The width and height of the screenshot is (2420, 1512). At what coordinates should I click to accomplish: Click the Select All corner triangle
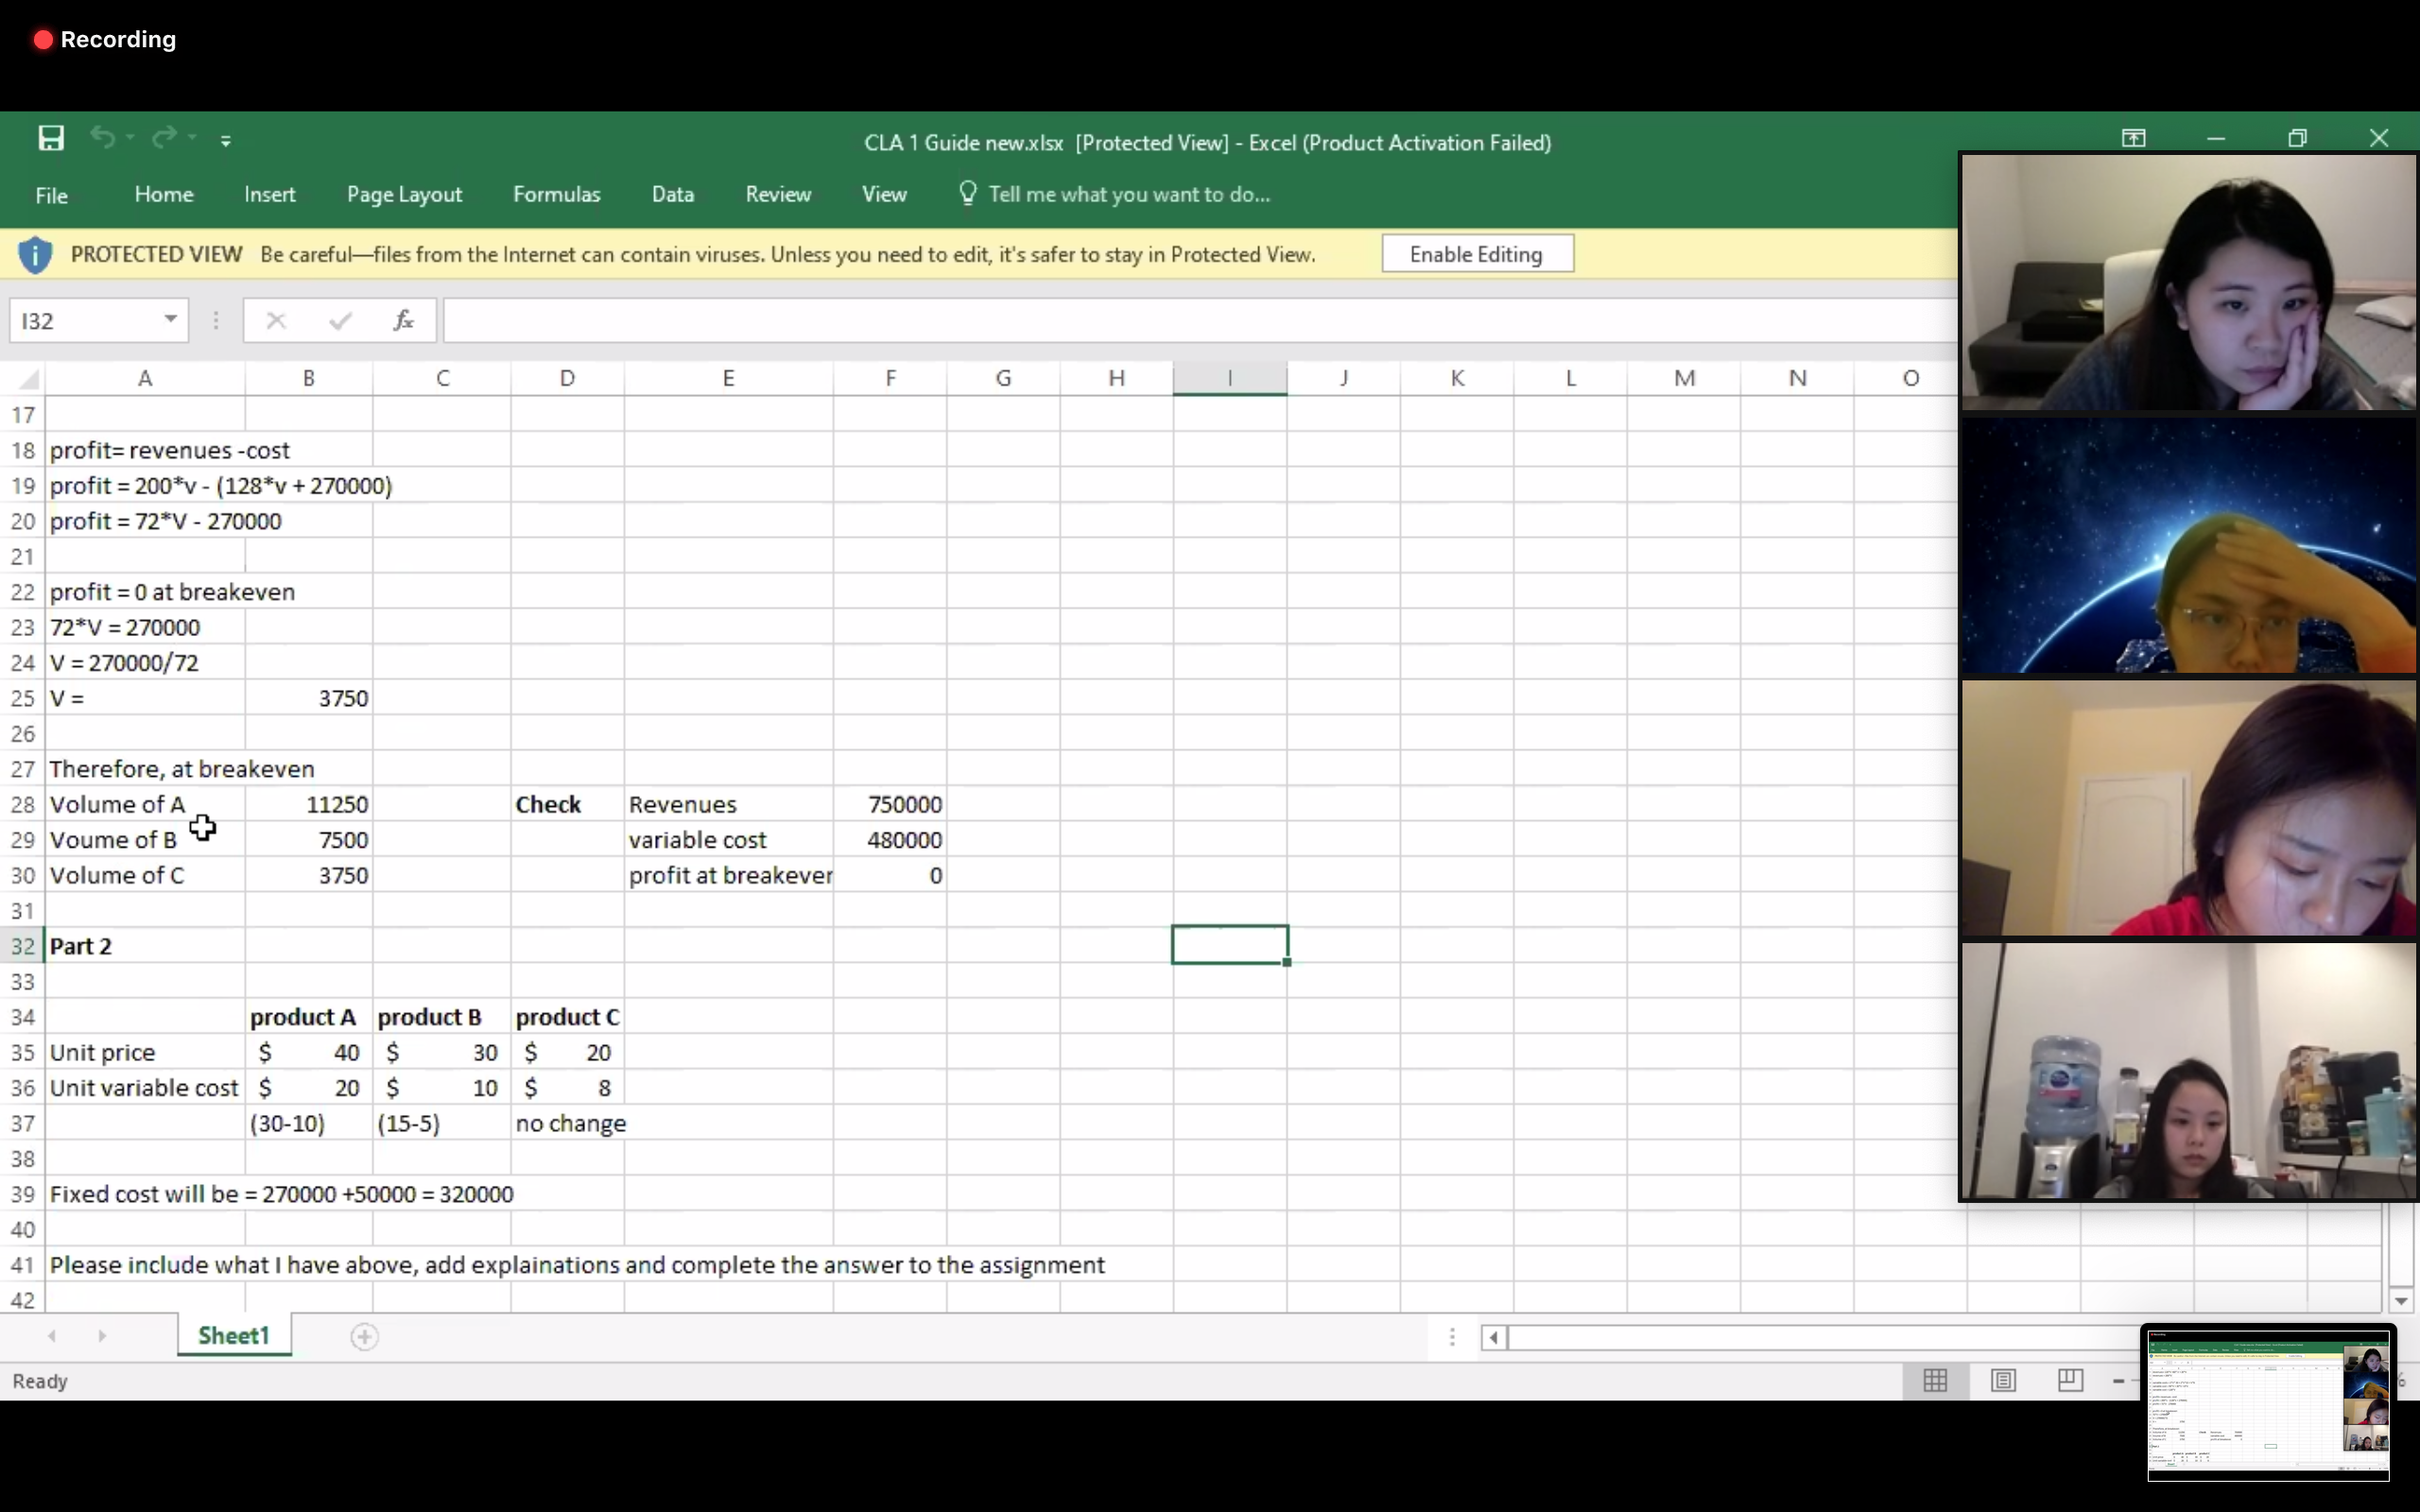(28, 379)
